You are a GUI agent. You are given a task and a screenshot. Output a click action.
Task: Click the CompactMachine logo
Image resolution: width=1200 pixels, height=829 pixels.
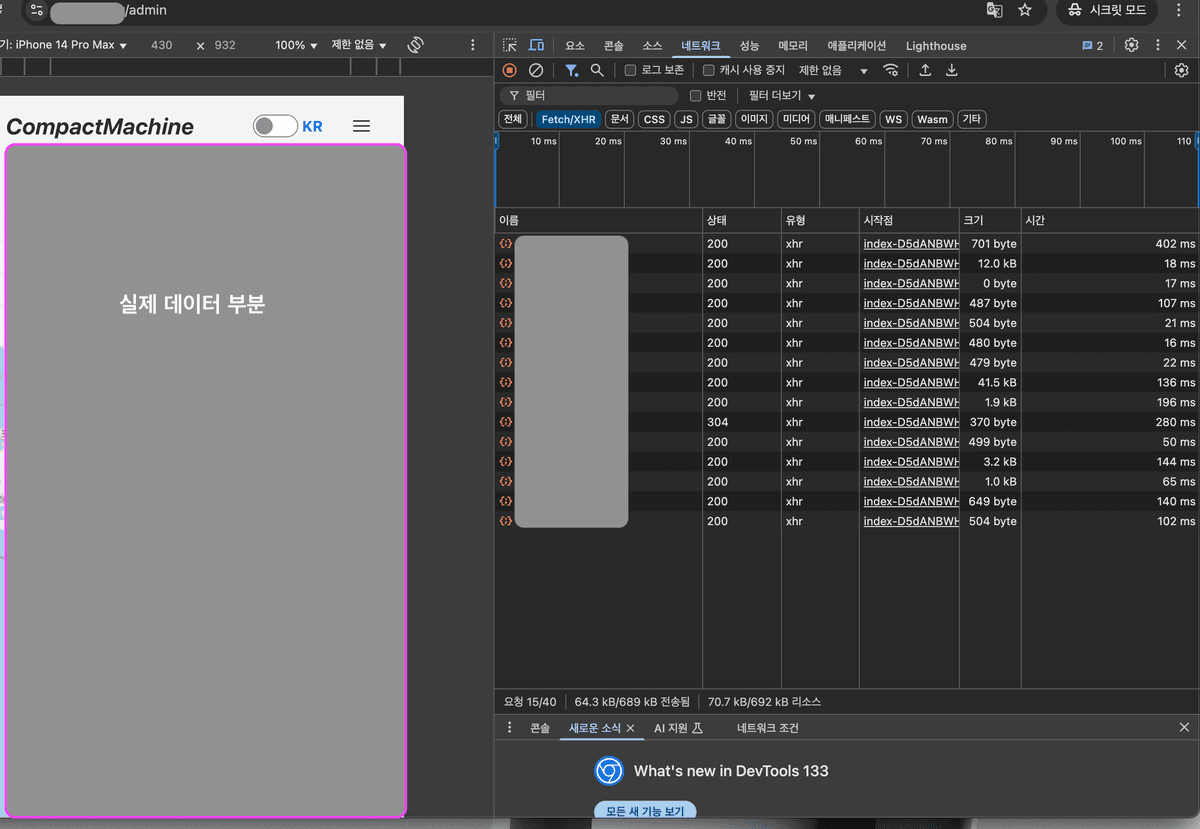tap(100, 126)
